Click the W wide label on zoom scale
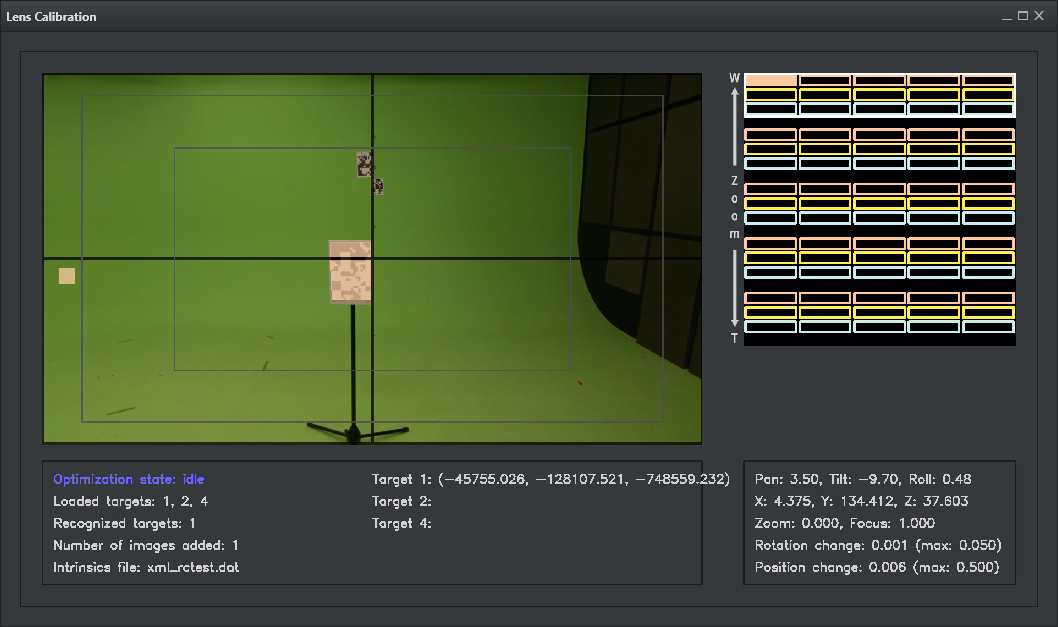Screen dimensions: 1058x627 click(735, 78)
